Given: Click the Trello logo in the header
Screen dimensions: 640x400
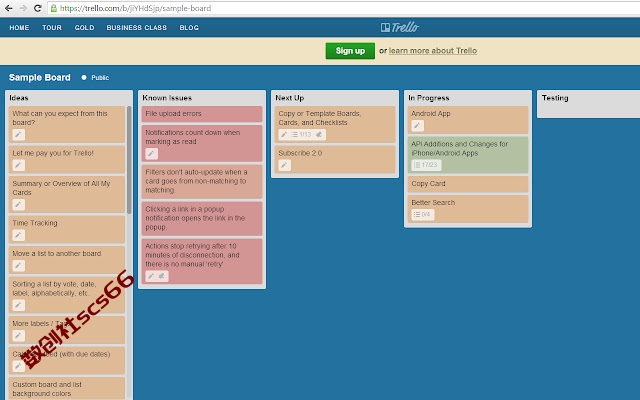Looking at the screenshot, I should 400,27.
